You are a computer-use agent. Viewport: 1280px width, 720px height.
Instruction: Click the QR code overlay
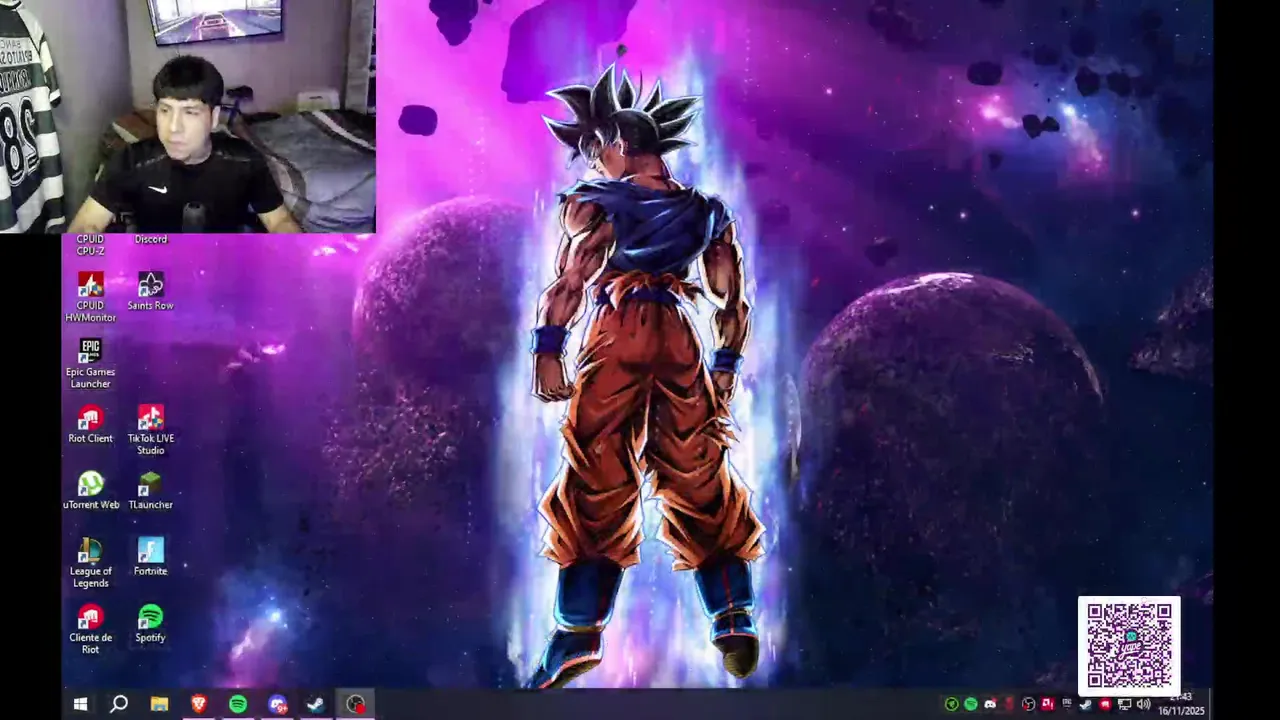pyautogui.click(x=1129, y=646)
